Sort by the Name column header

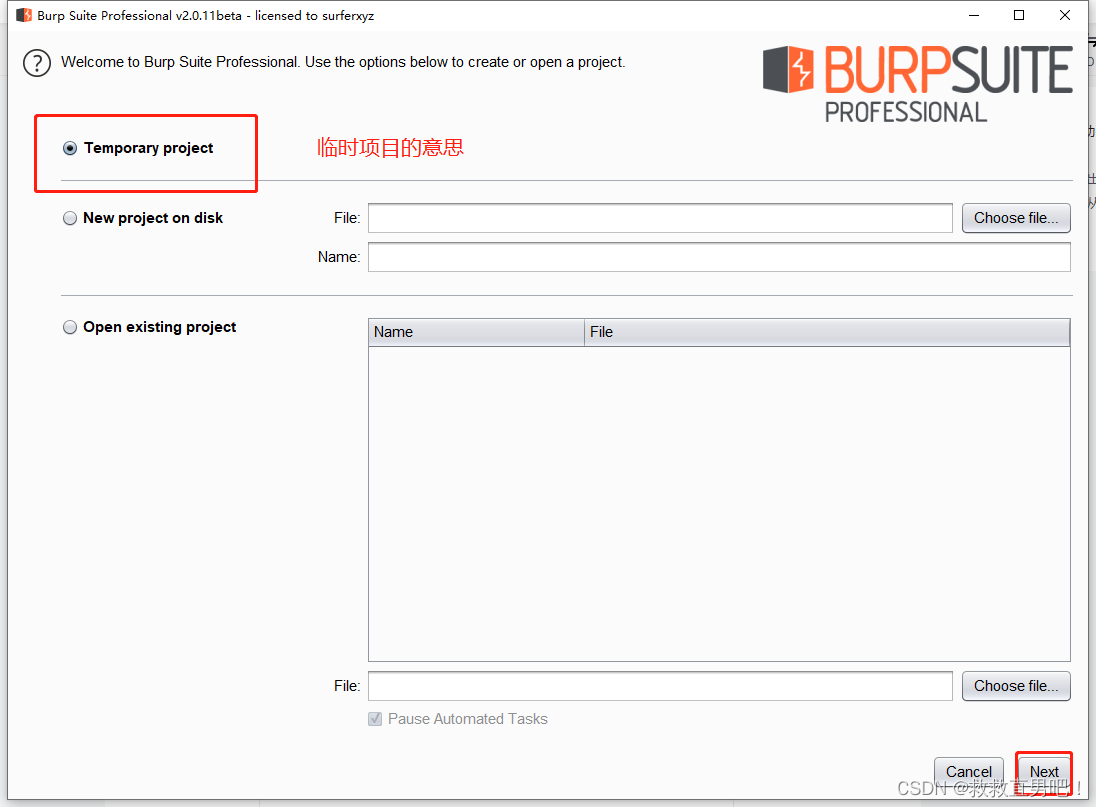pyautogui.click(x=476, y=332)
